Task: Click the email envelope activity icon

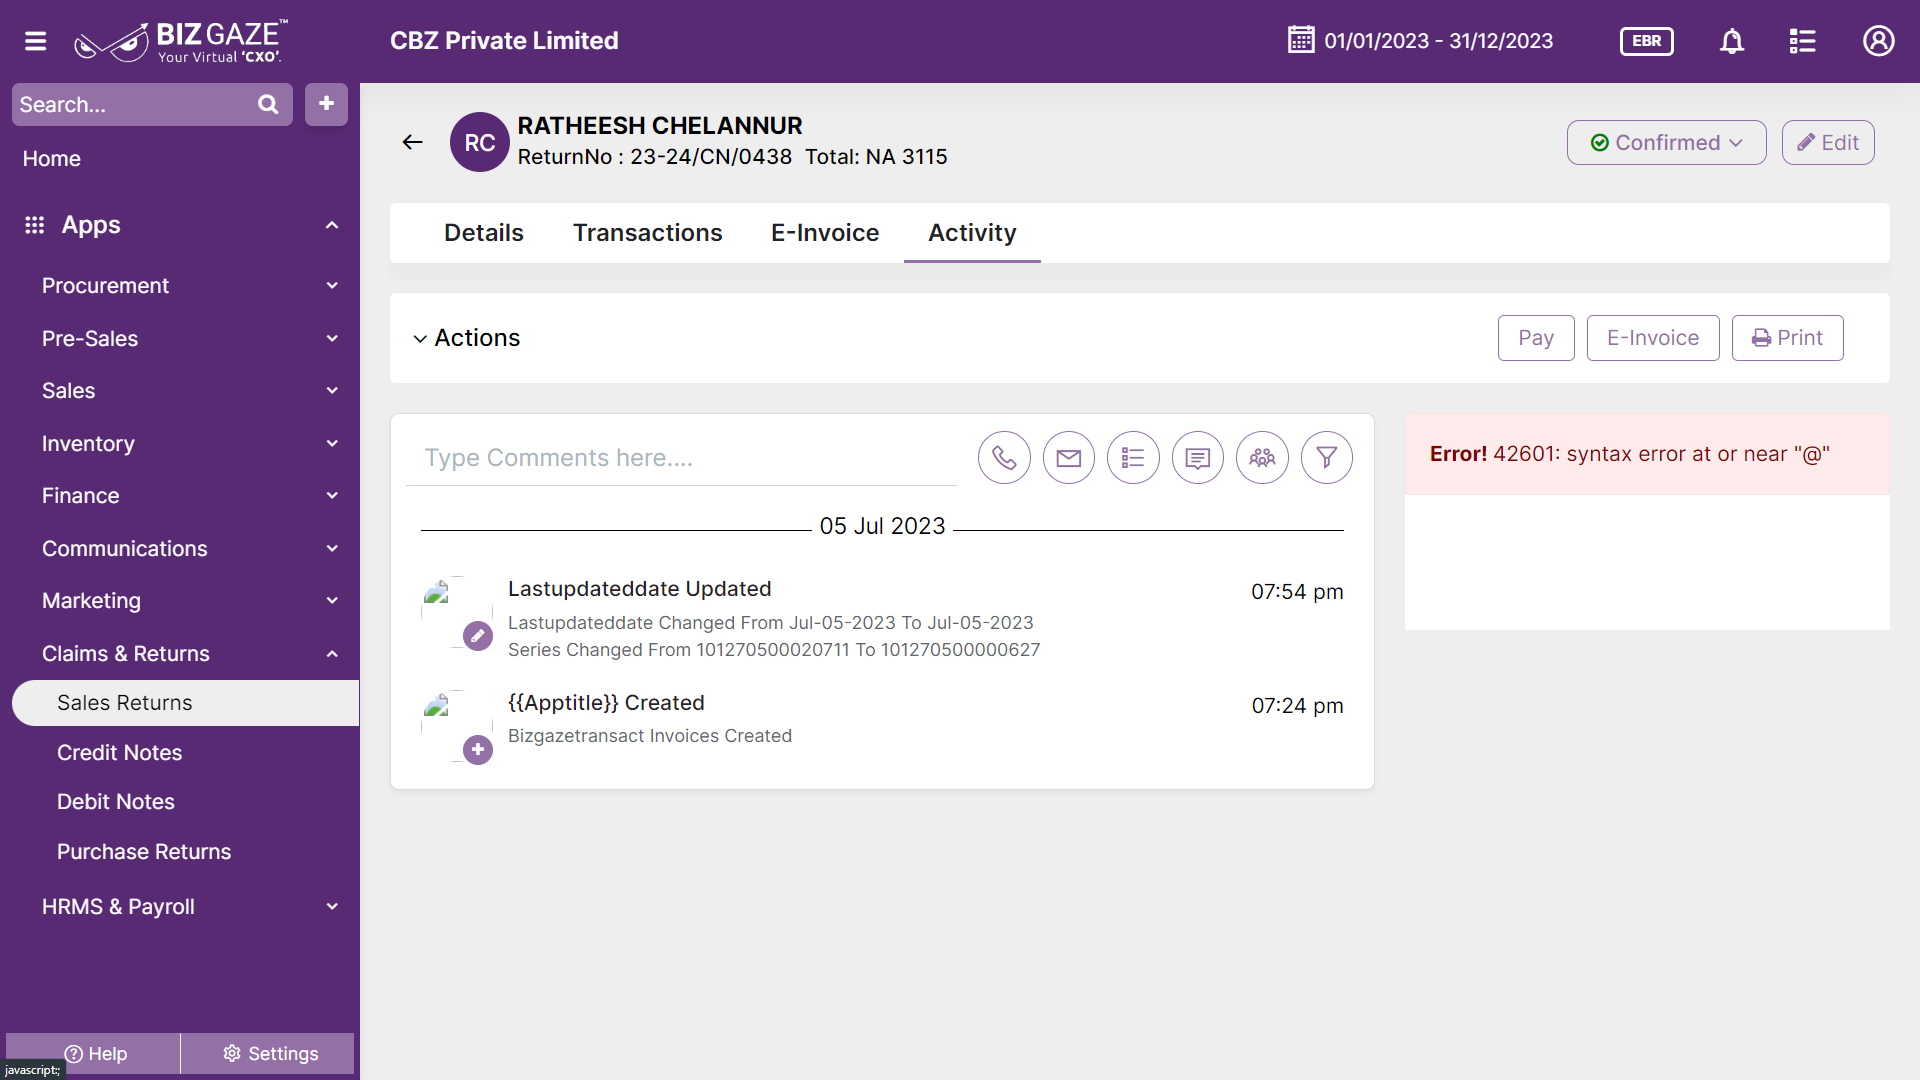Action: [1069, 458]
